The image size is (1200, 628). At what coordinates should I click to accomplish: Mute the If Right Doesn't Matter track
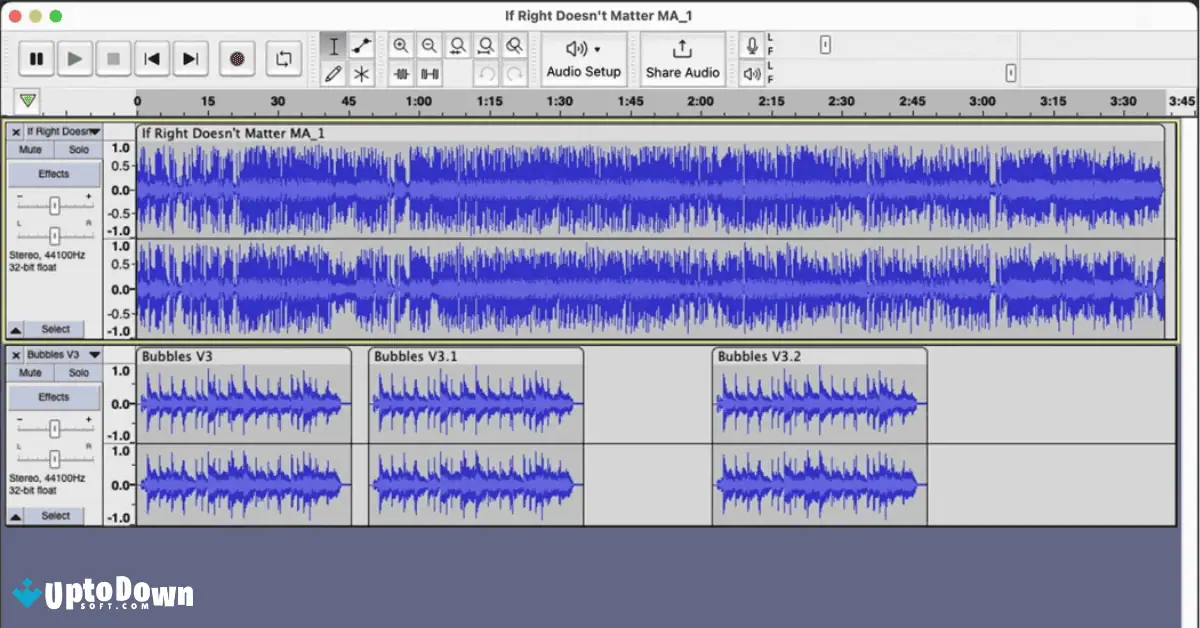[31, 149]
